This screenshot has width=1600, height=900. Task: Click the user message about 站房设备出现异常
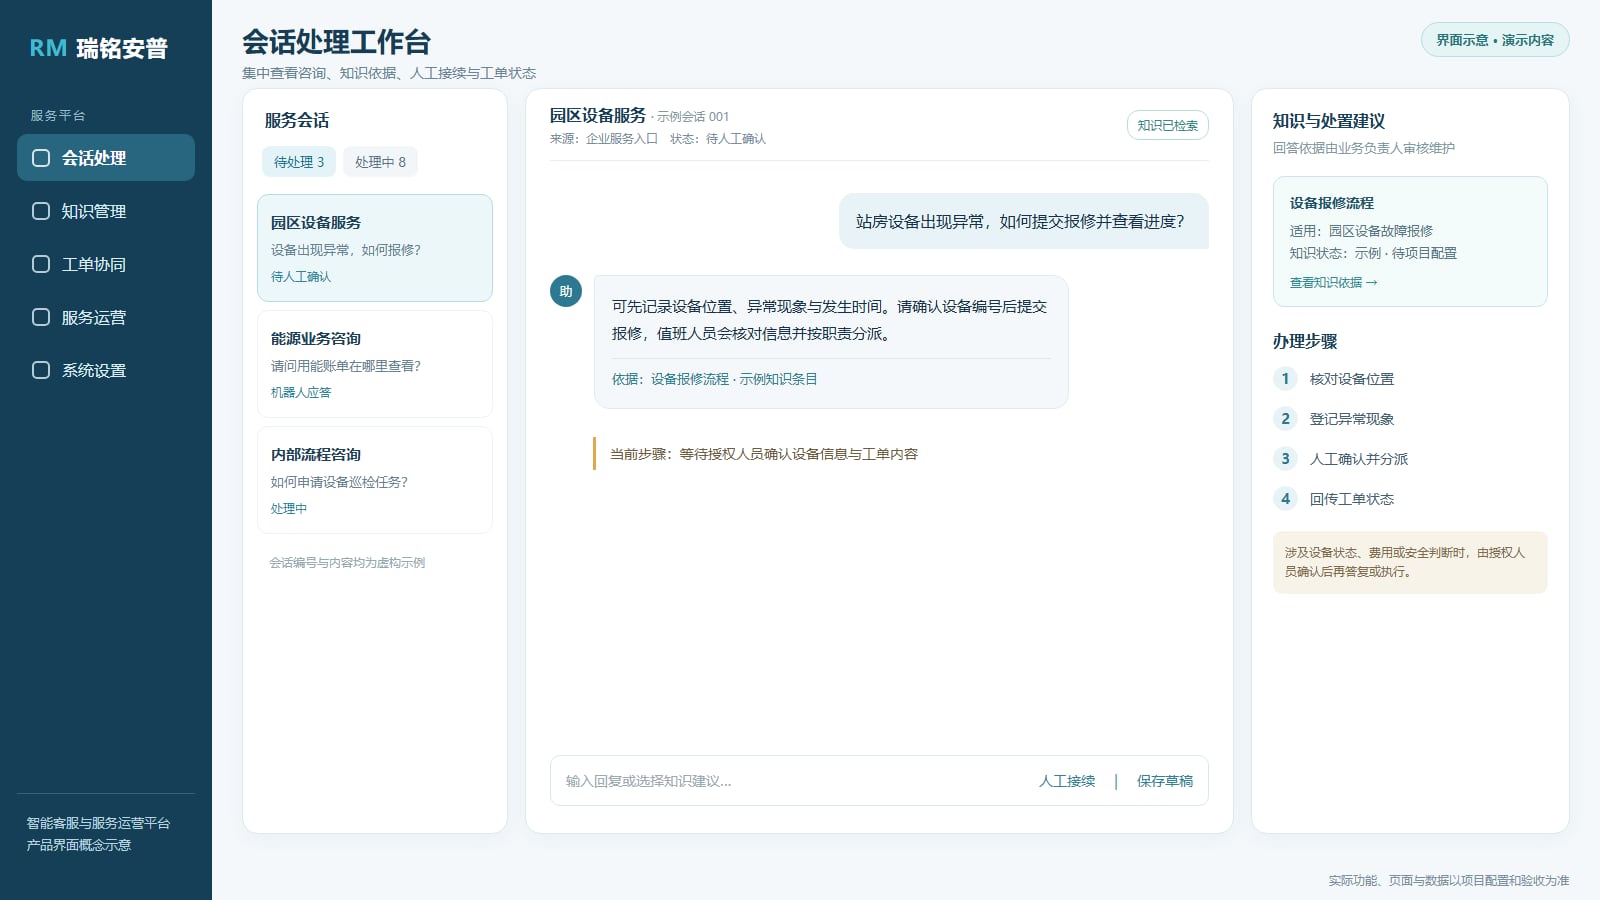pyautogui.click(x=1024, y=221)
